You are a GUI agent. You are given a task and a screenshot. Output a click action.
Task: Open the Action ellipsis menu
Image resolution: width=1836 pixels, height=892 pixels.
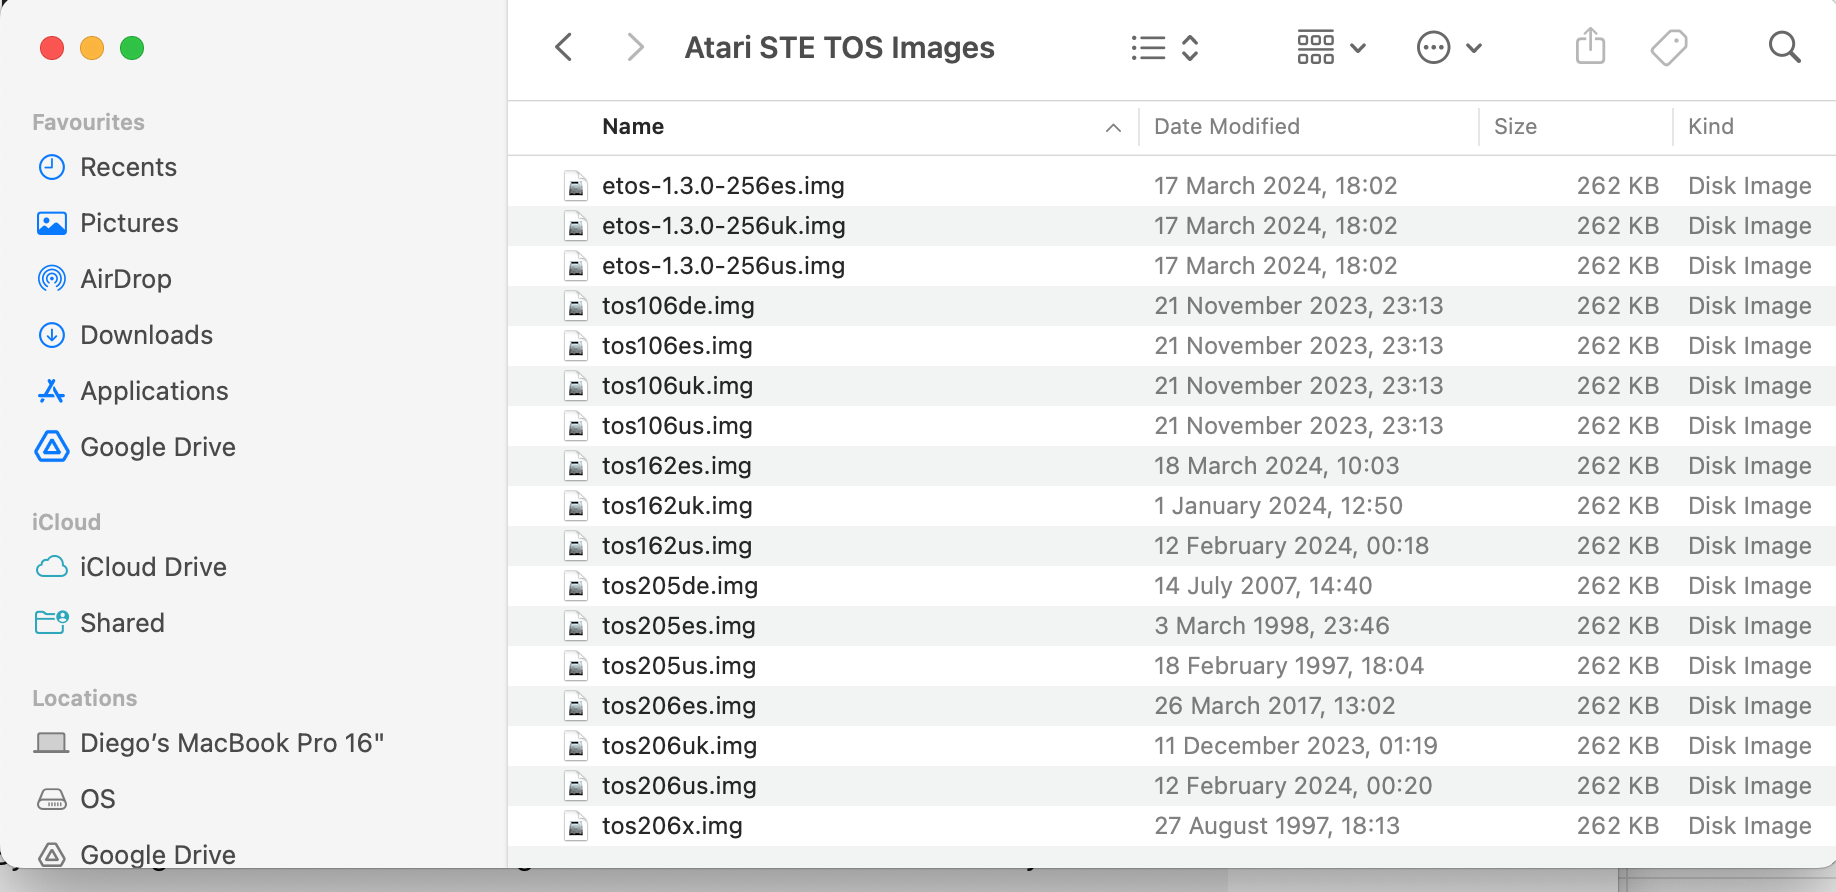(x=1449, y=47)
